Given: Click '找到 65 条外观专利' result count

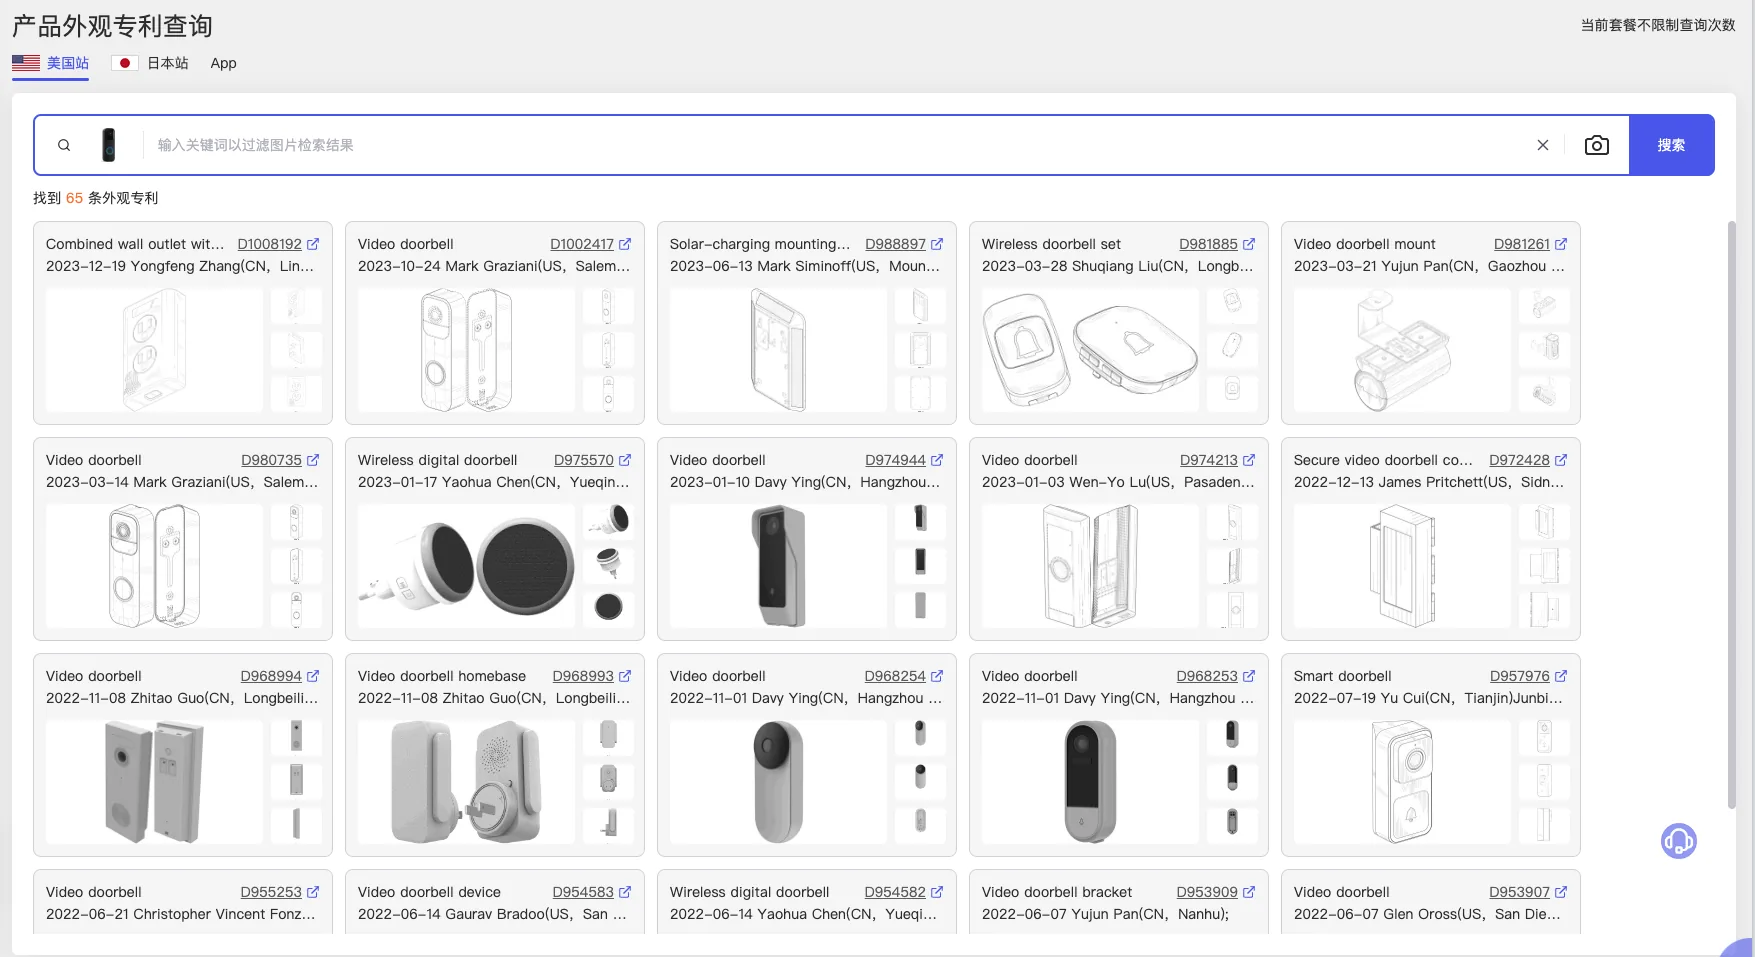Looking at the screenshot, I should pos(95,198).
